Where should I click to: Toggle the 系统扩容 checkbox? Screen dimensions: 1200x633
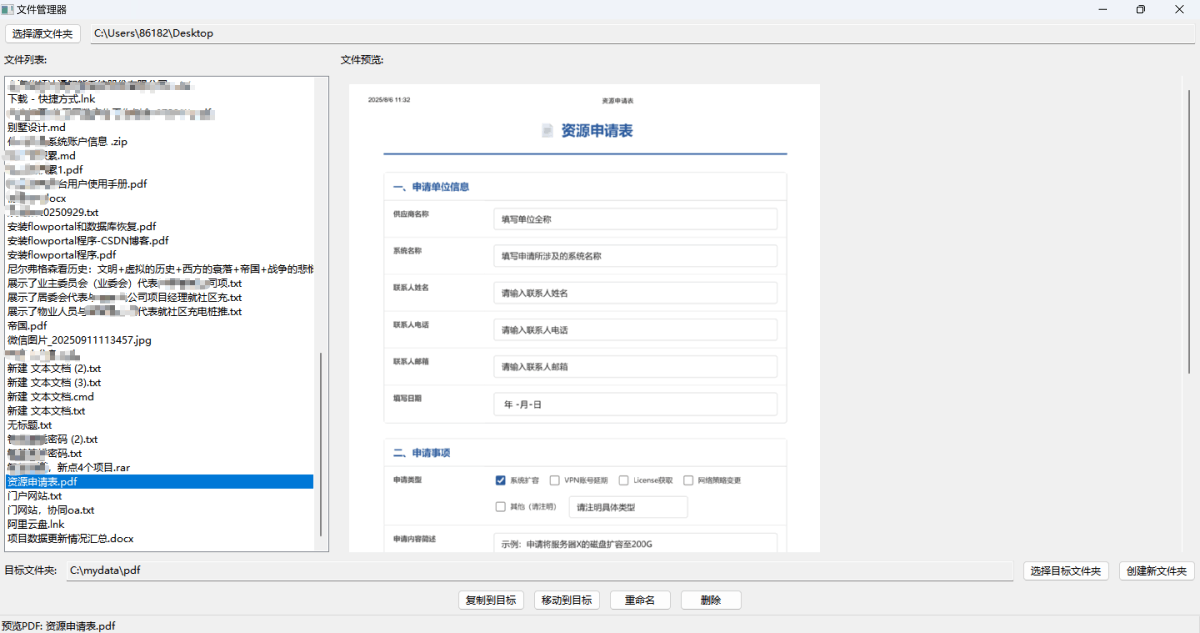click(501, 480)
